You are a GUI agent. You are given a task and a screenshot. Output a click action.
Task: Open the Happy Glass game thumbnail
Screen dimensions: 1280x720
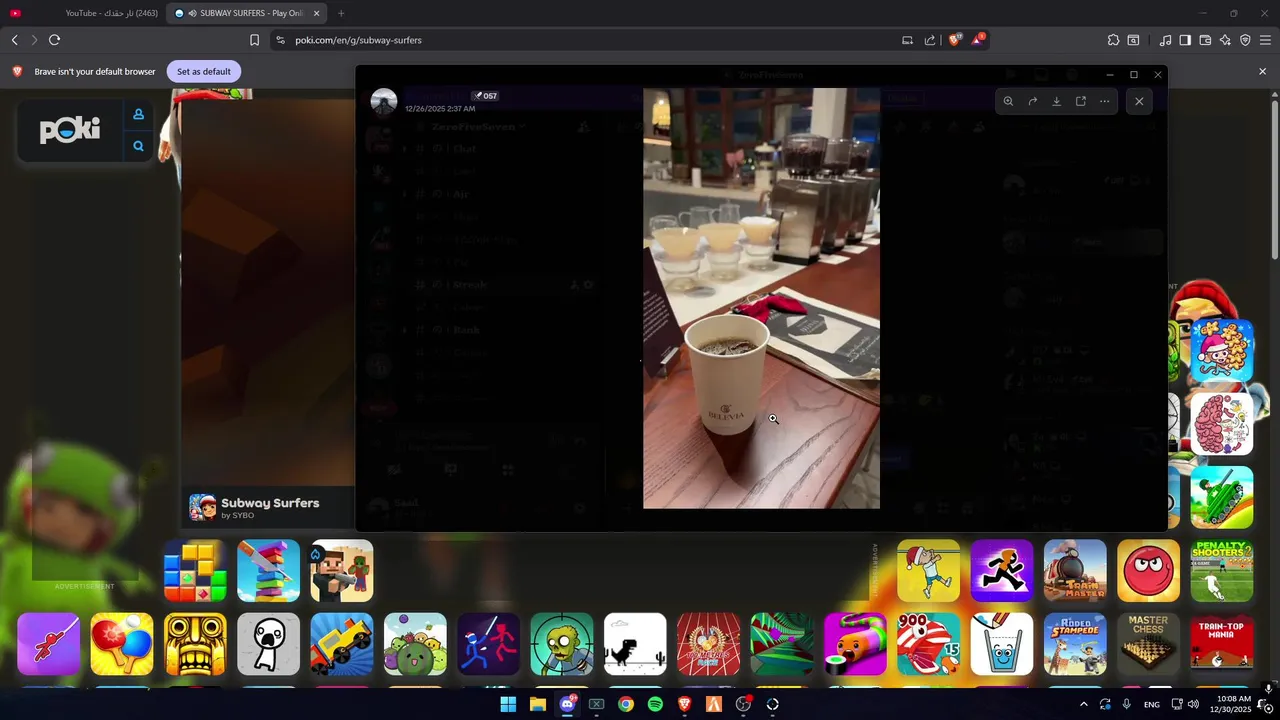[x=1002, y=644]
